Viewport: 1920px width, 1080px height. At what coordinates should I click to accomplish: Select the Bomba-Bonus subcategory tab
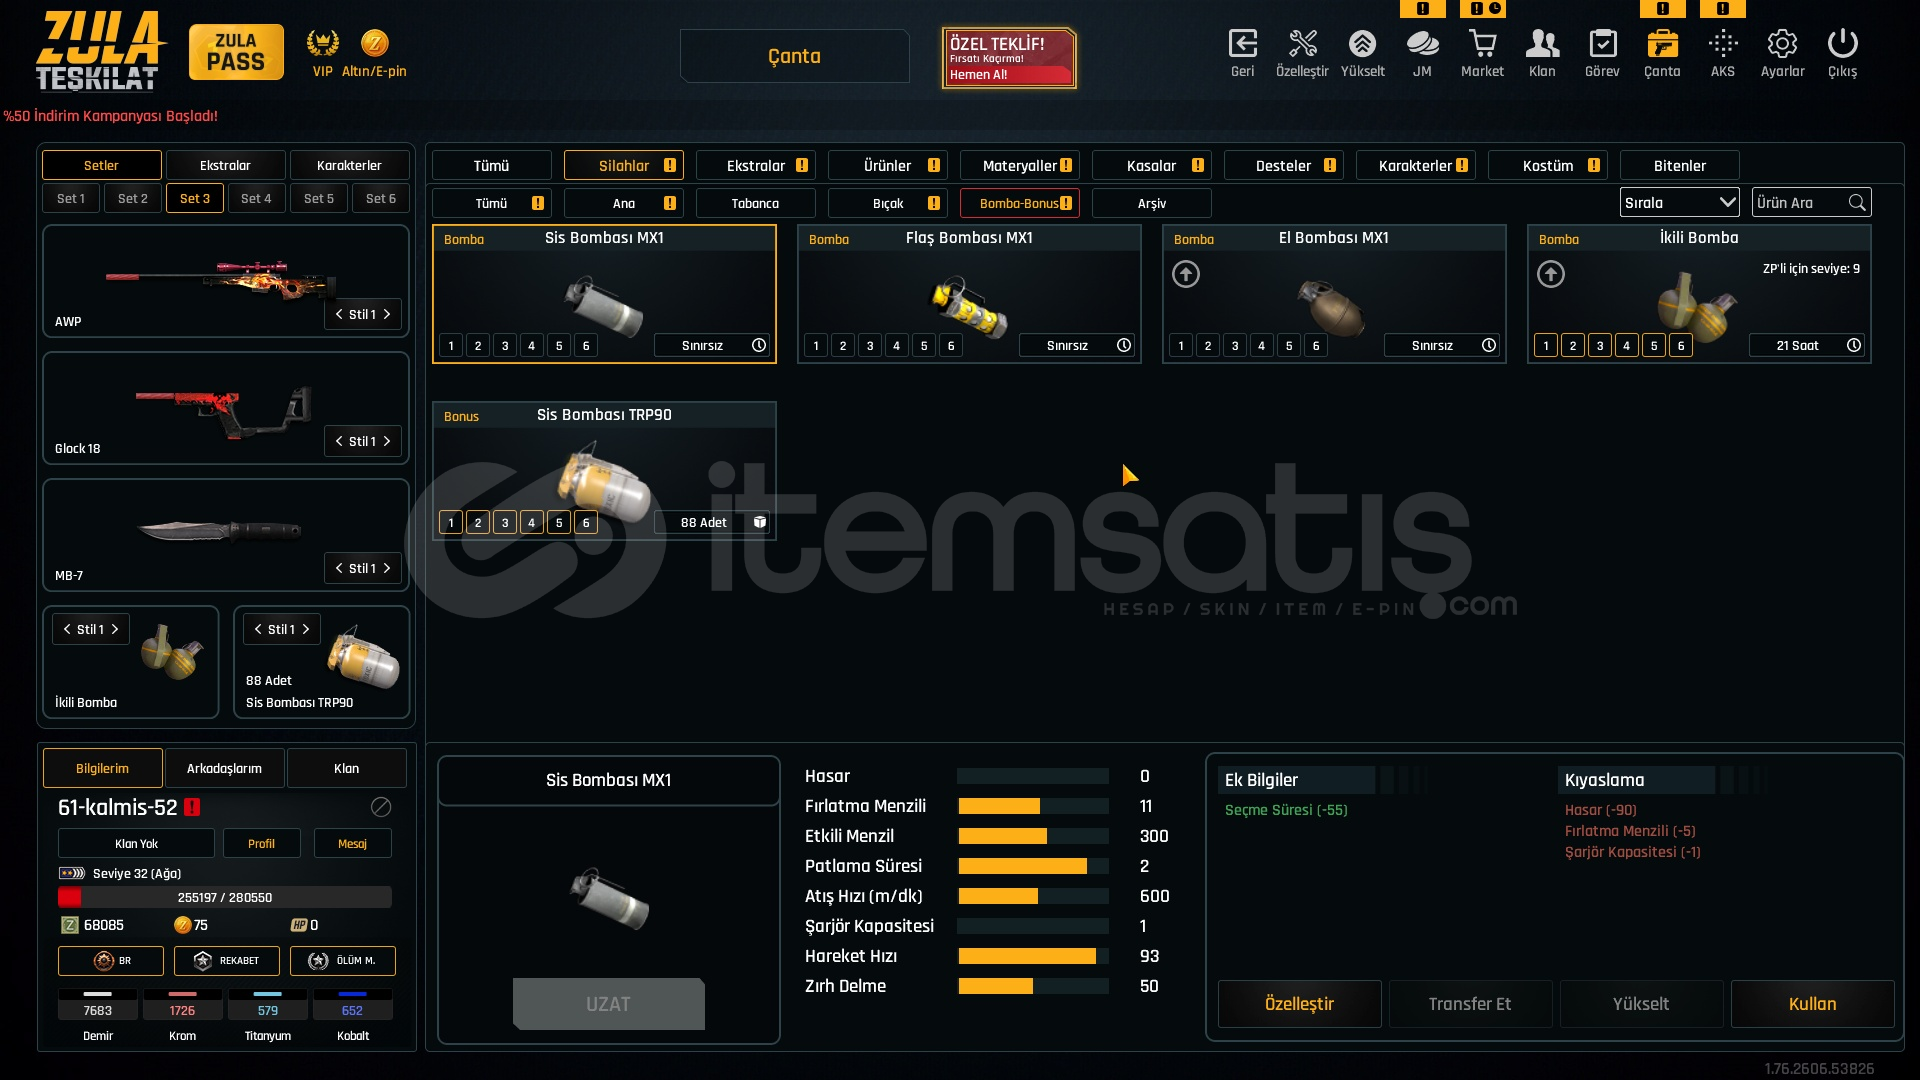pos(1020,203)
